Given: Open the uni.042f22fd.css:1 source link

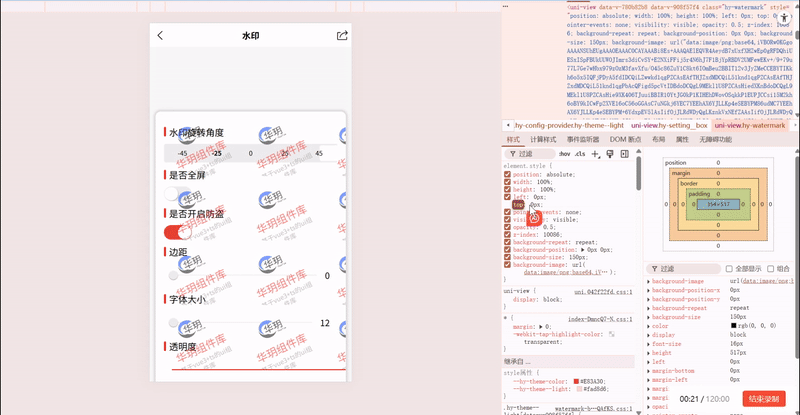Looking at the screenshot, I should (603, 291).
